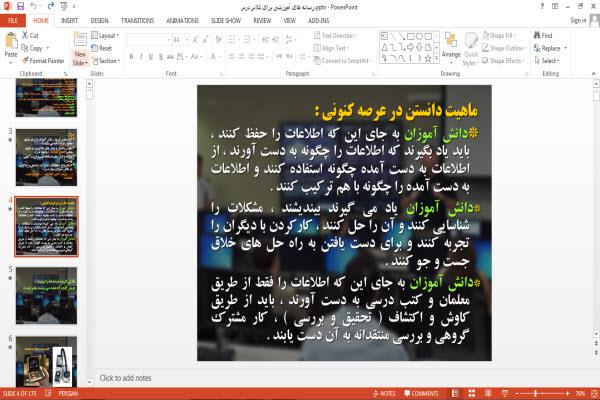Click the Save icon in quick access toolbar

[x=21, y=6]
